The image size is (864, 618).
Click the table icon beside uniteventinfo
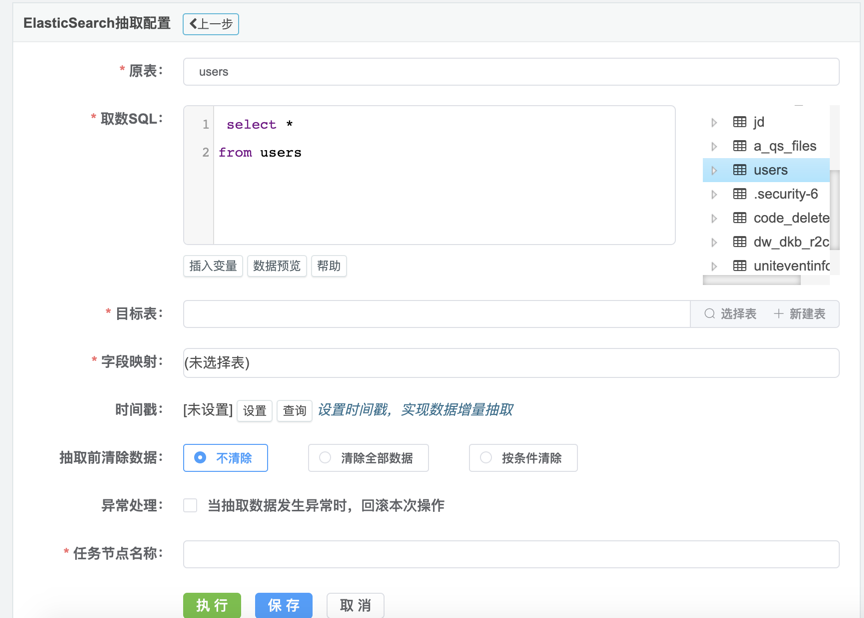click(740, 266)
